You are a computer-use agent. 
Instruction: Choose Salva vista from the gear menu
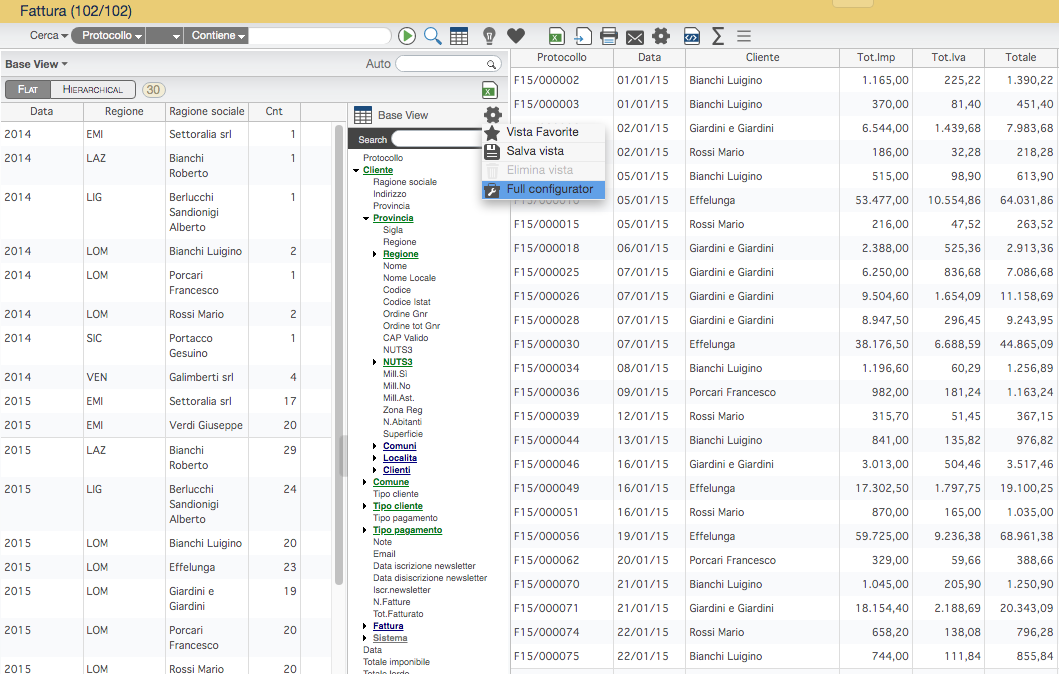[x=543, y=151]
